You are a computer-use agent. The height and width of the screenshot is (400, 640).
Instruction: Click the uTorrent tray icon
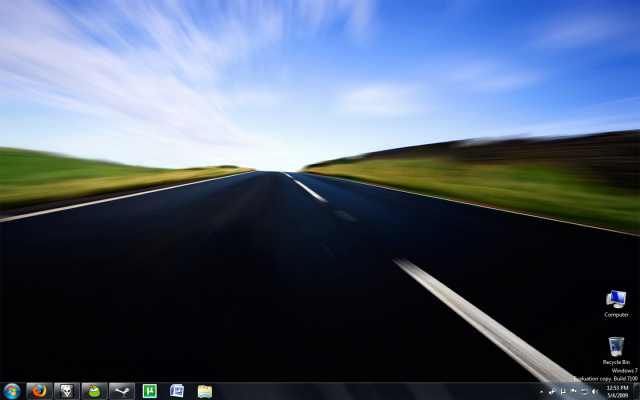click(563, 392)
